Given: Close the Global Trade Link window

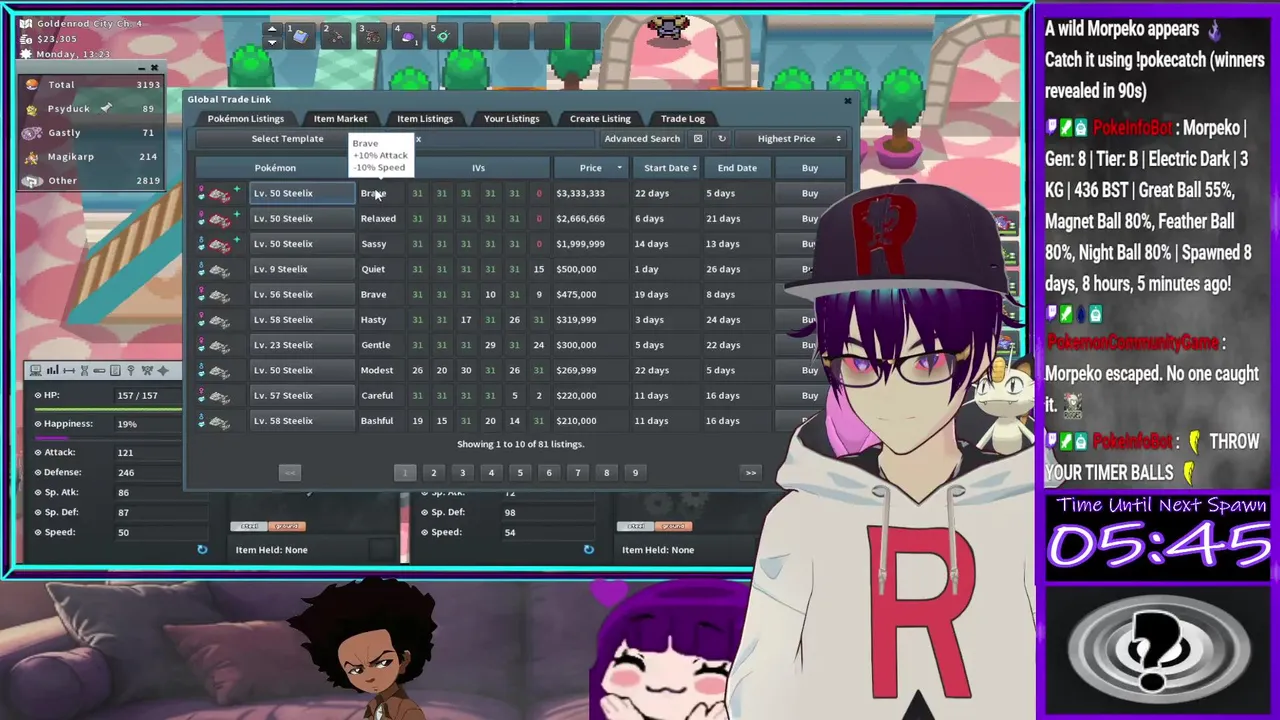Looking at the screenshot, I should 848,100.
